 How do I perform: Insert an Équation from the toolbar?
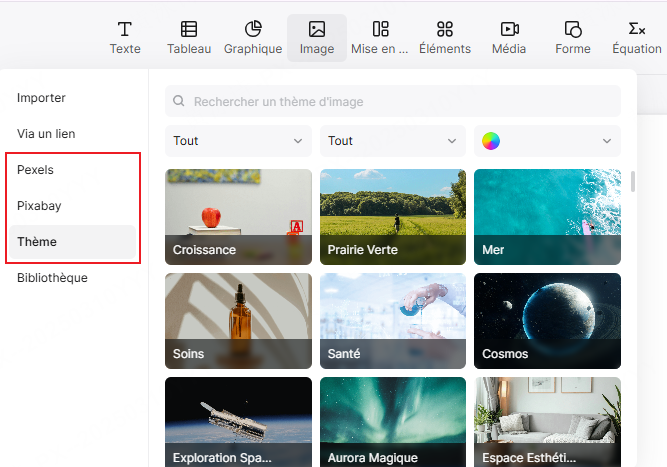click(636, 30)
